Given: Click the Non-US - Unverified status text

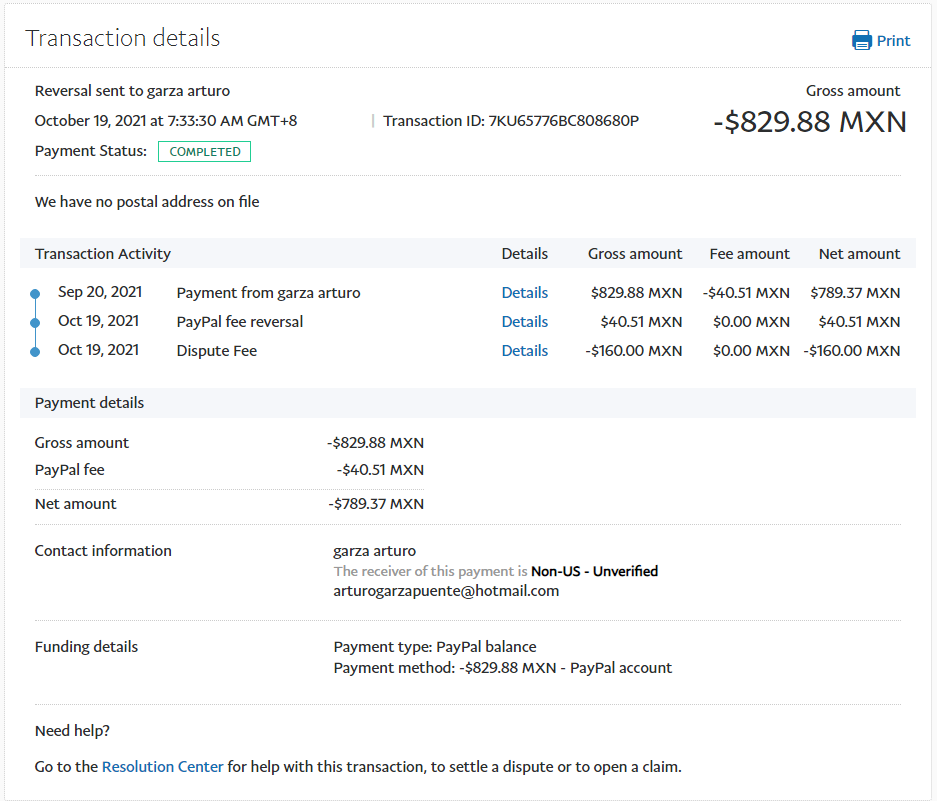Looking at the screenshot, I should (594, 571).
